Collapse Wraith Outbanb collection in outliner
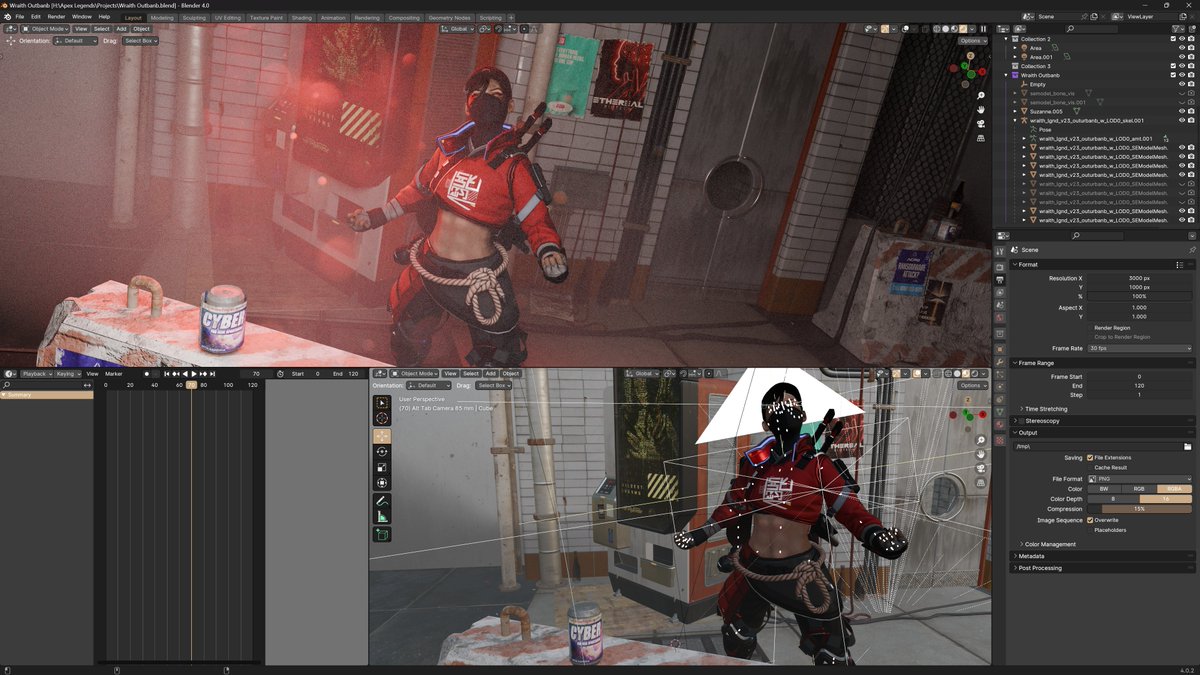Screen dimensions: 1200x675 pos(1008,75)
